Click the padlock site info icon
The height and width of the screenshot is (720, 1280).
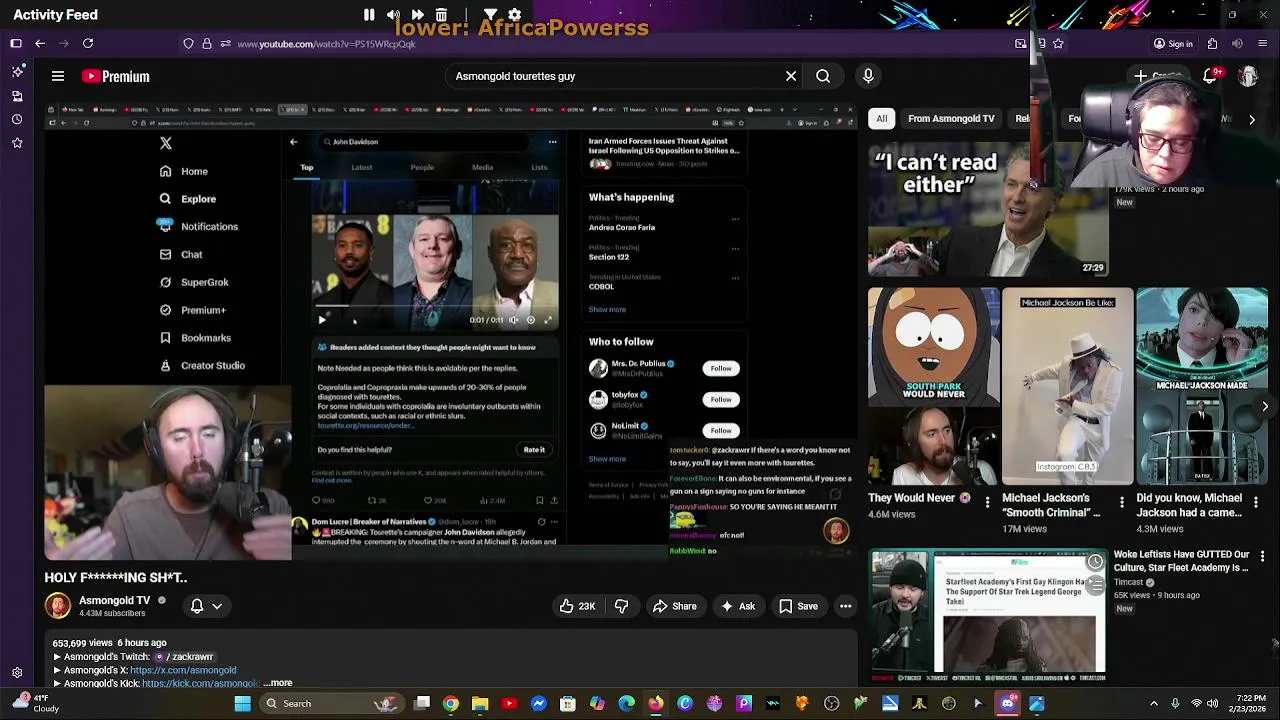click(207, 44)
